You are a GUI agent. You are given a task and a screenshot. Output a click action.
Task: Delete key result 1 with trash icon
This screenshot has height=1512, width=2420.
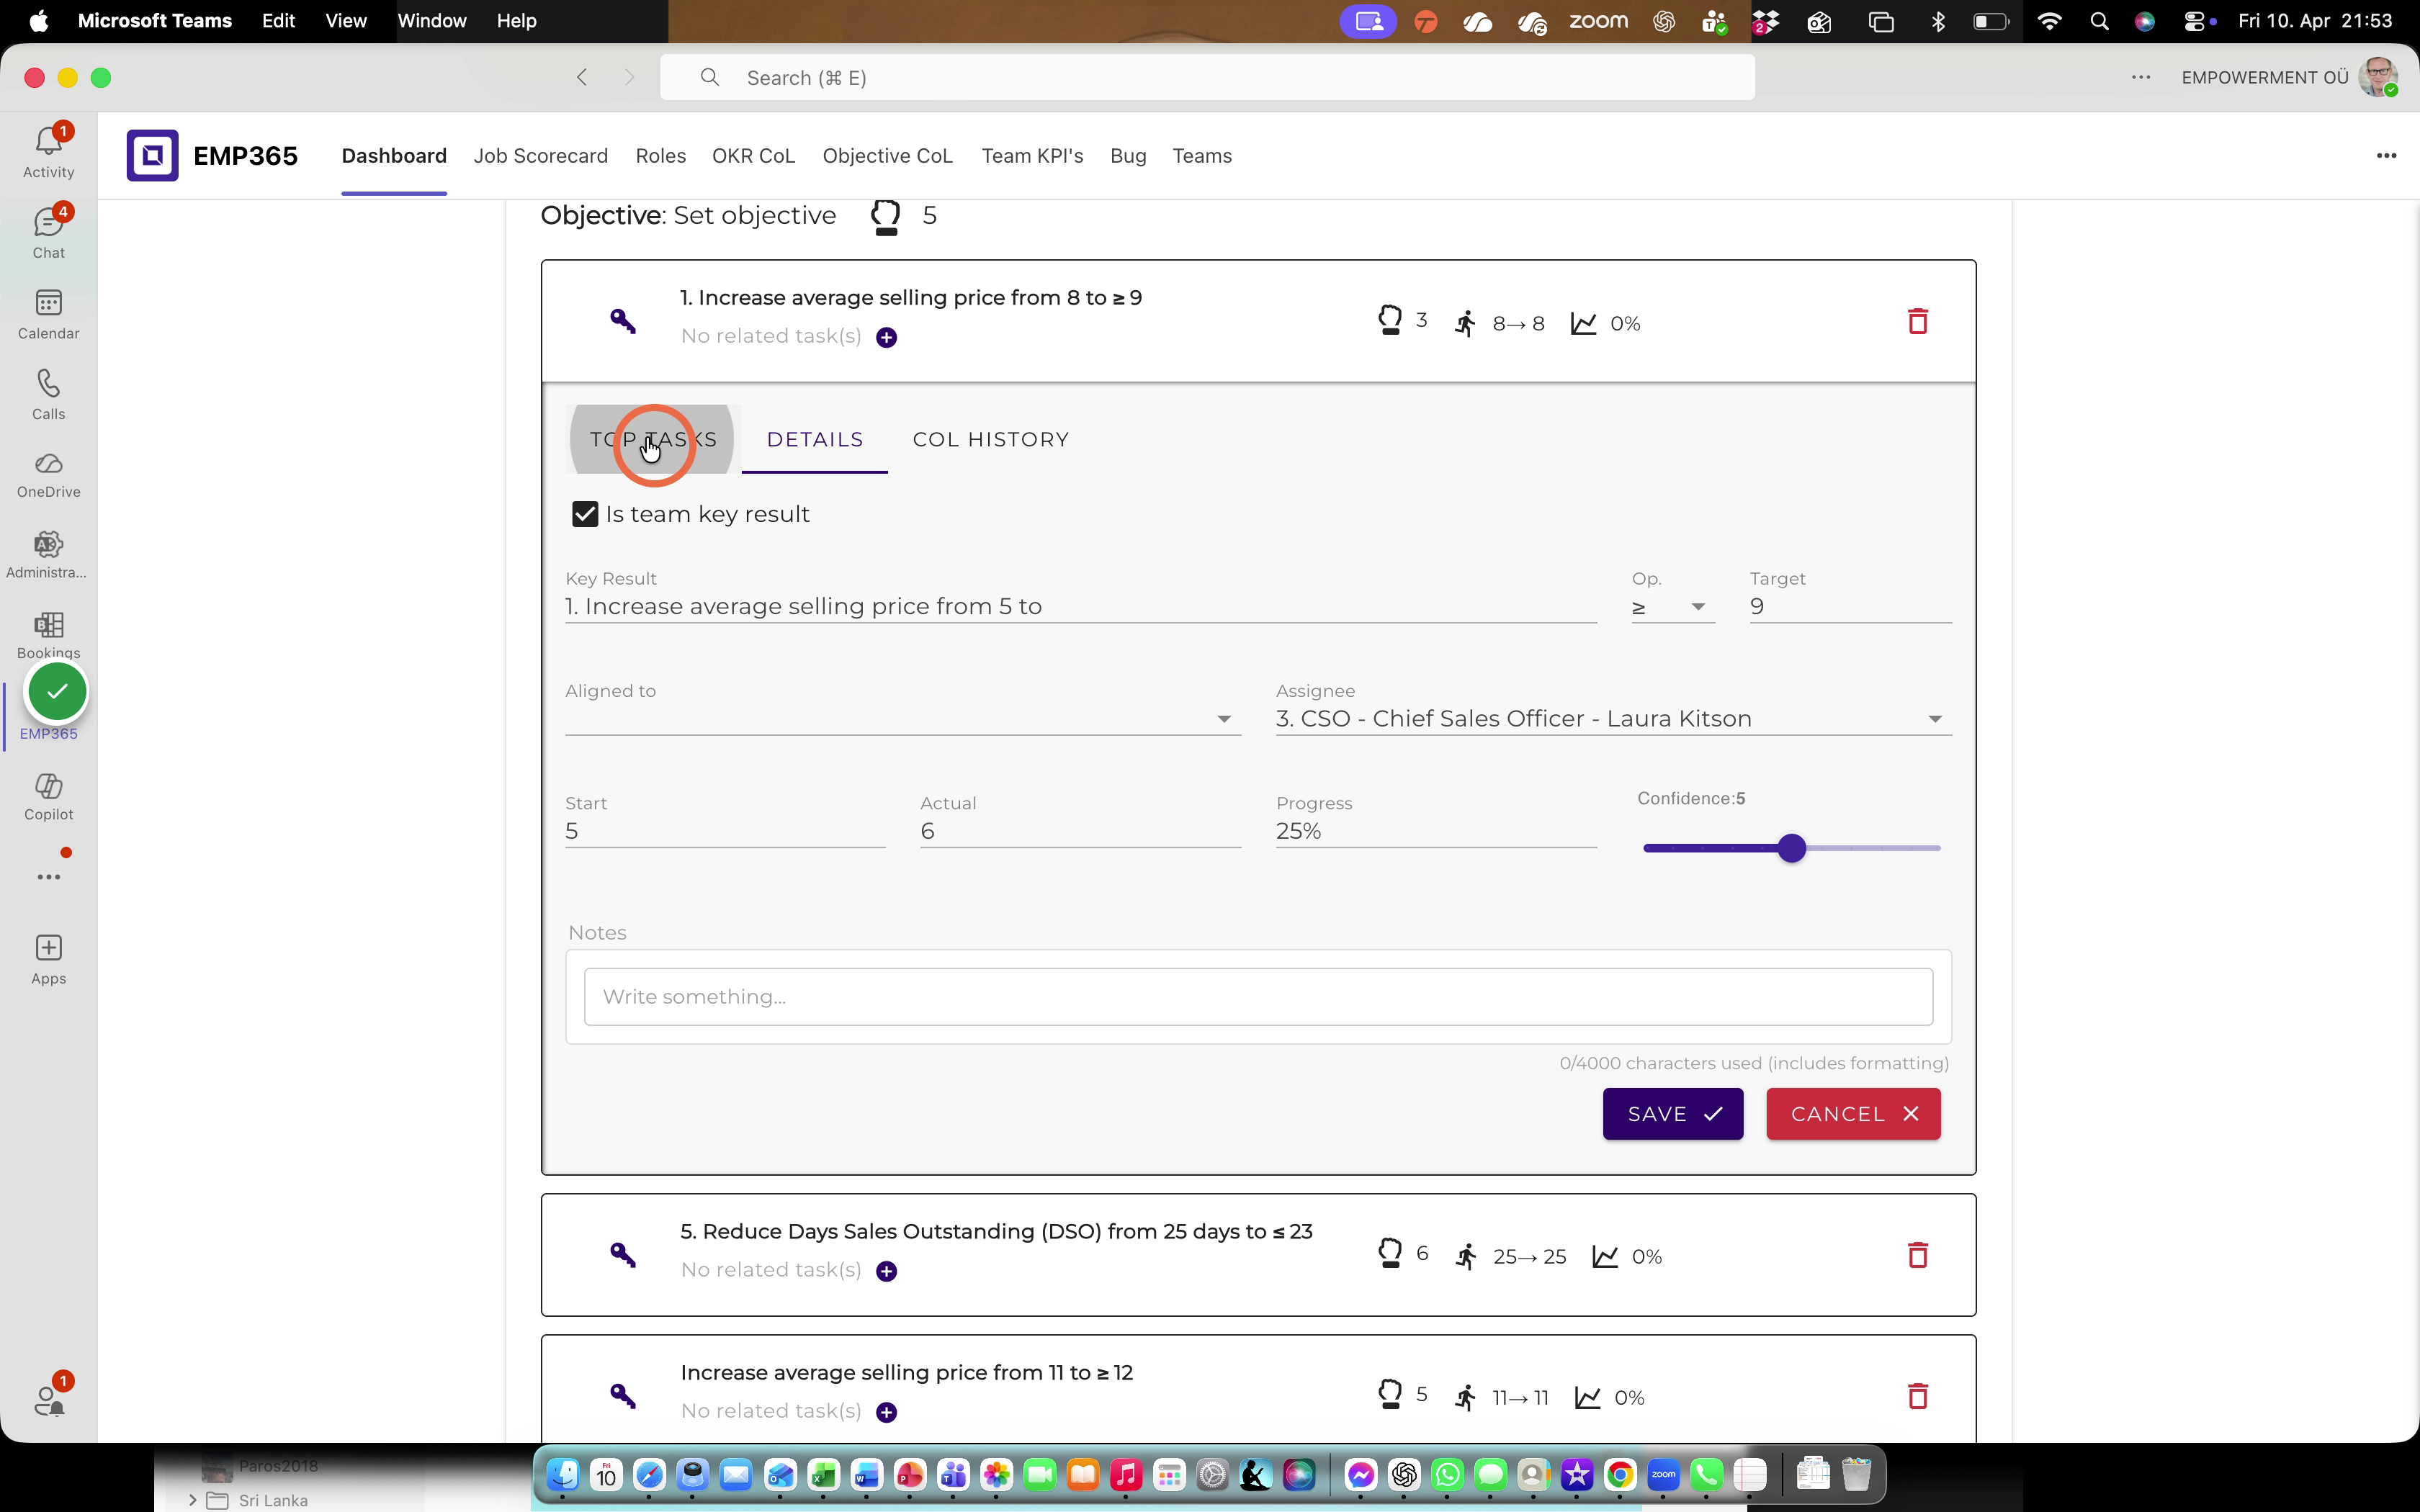1917,321
